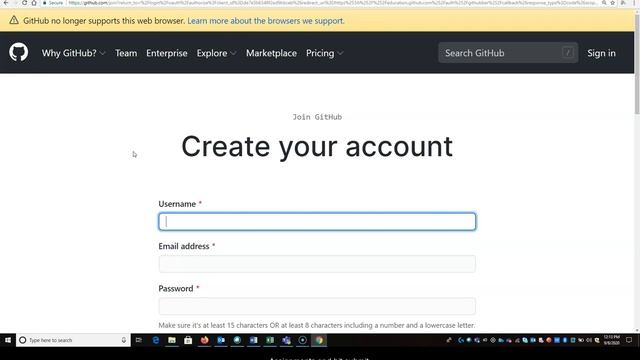
Task: Click the 'Join GitHub' text
Action: [x=317, y=117]
